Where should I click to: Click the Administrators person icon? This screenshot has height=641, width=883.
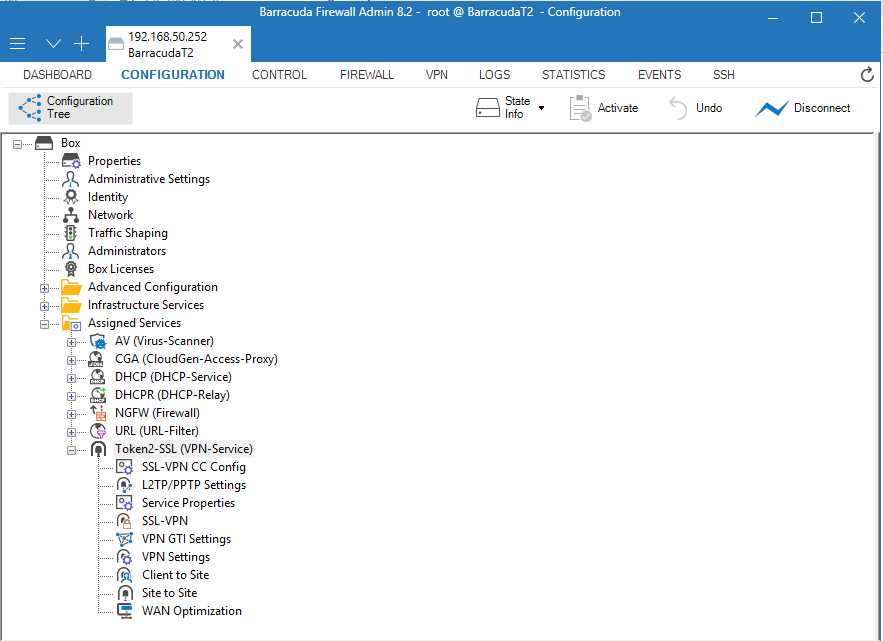71,251
